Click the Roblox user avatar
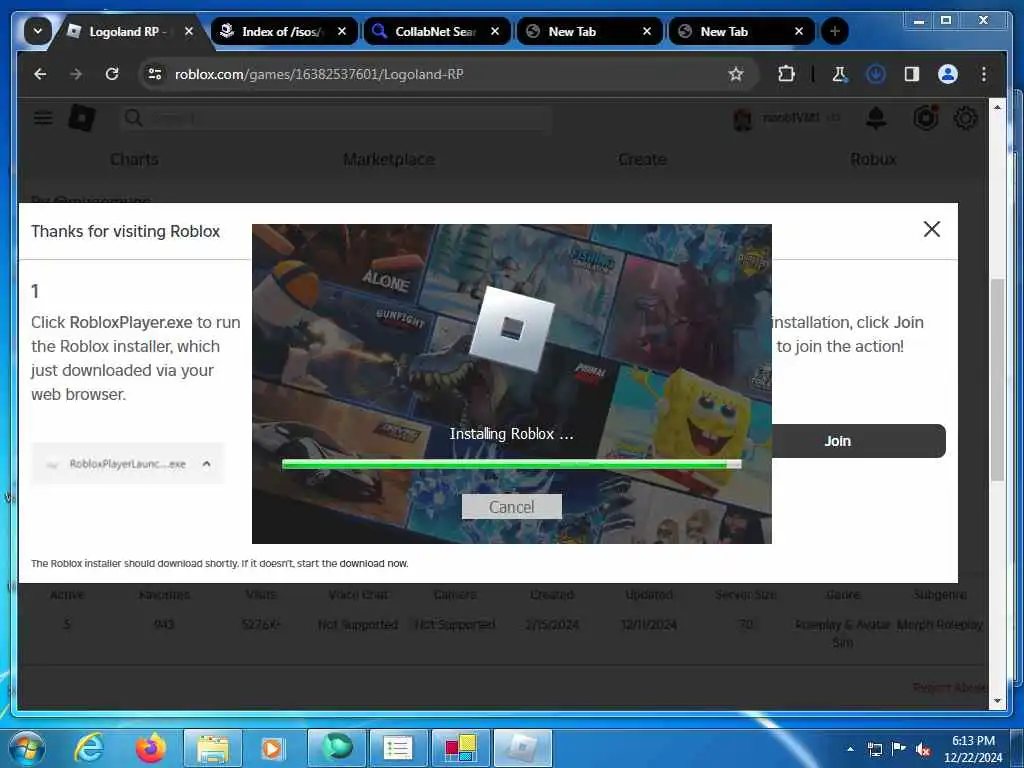 pos(743,119)
